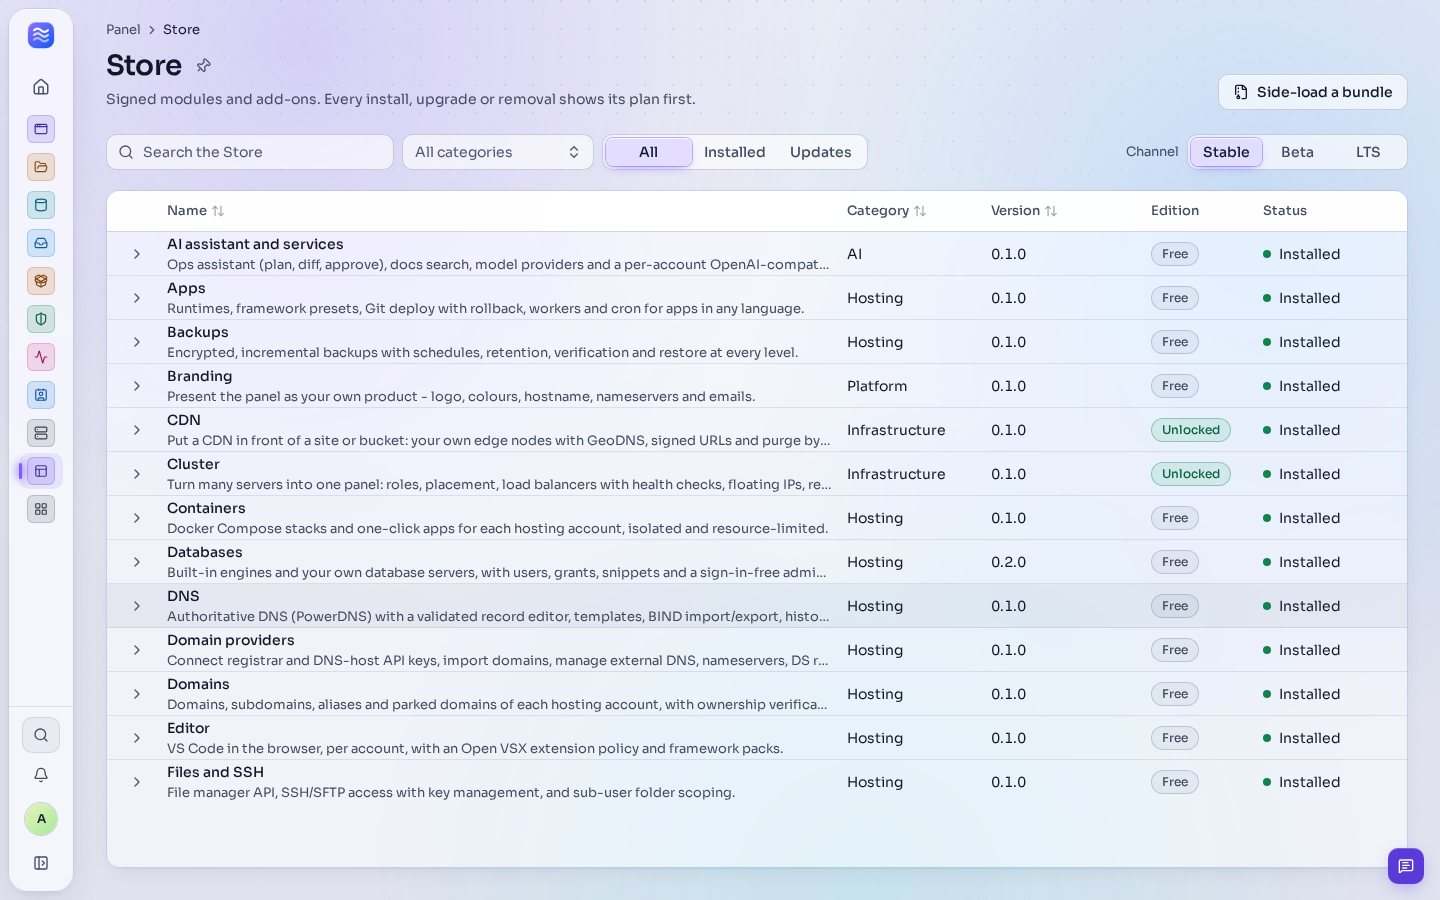Expand the CDN row chevron
The width and height of the screenshot is (1440, 900).
click(x=137, y=430)
